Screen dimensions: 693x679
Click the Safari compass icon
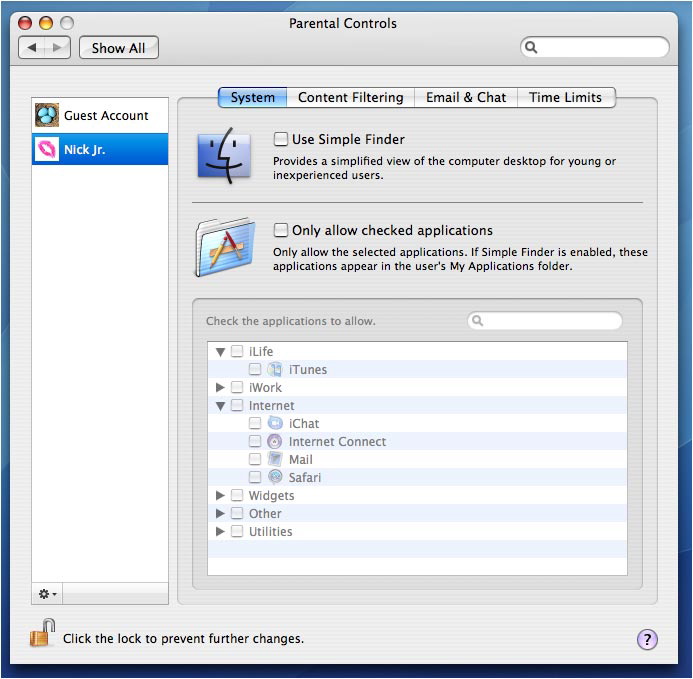point(274,477)
